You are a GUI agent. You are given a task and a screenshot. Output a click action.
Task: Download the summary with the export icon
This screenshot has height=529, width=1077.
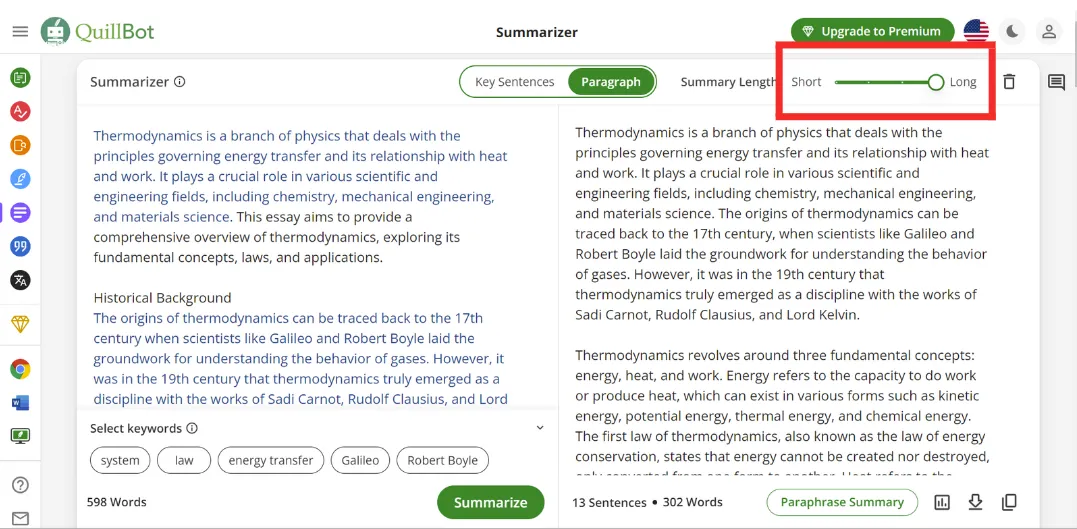[x=975, y=502]
